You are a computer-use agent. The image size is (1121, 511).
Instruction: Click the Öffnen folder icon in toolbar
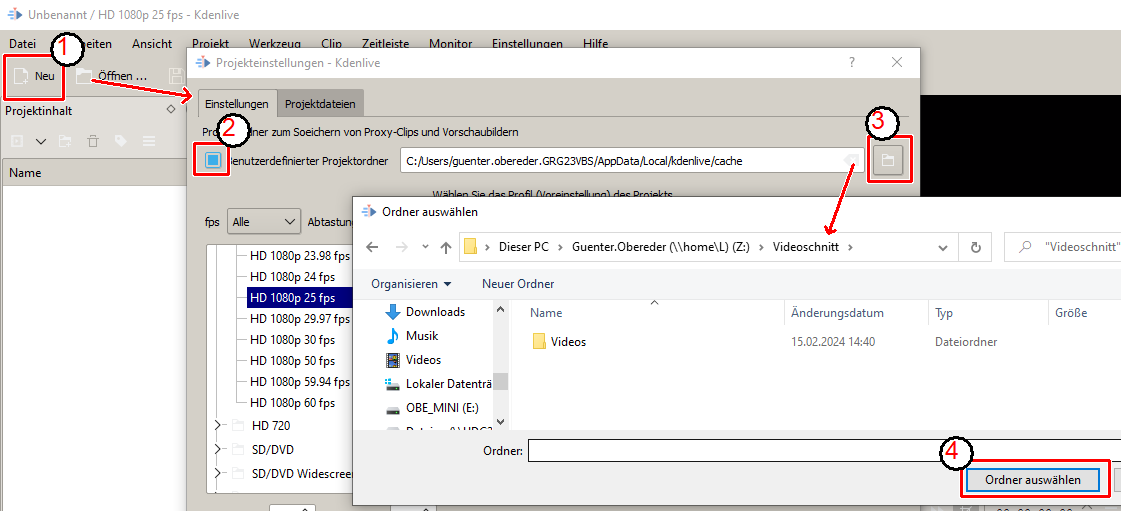click(x=84, y=76)
